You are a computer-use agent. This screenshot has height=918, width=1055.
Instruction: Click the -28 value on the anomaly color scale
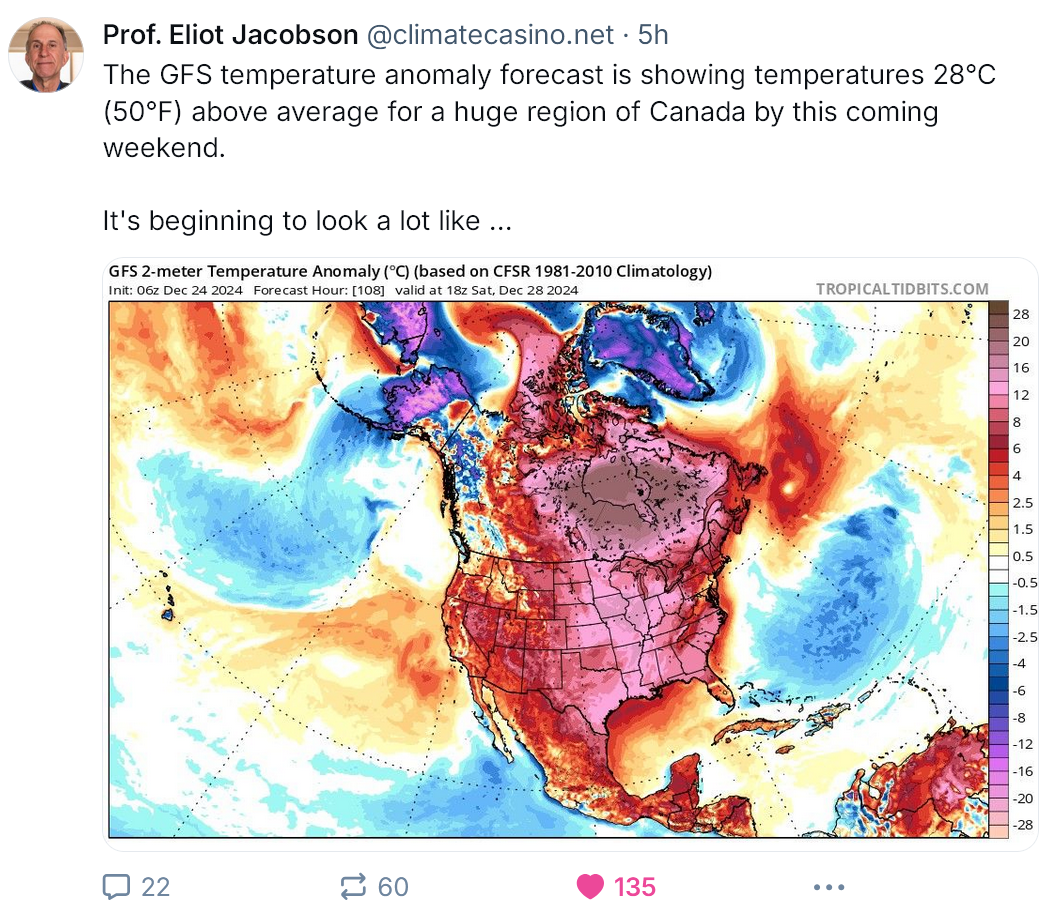(x=1023, y=824)
